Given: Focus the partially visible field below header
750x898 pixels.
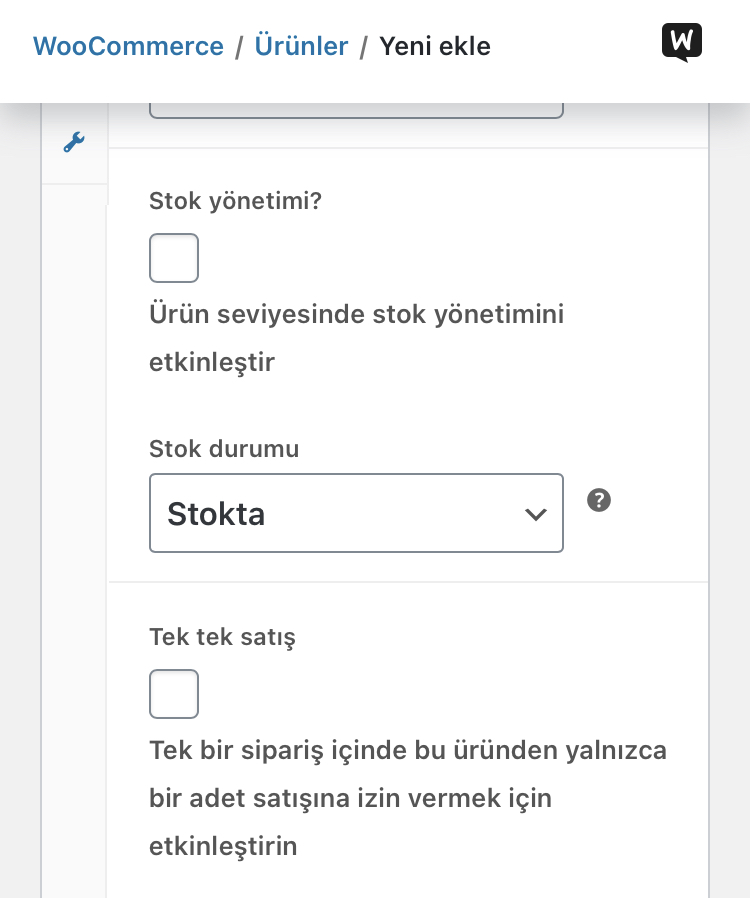Looking at the screenshot, I should tap(356, 110).
